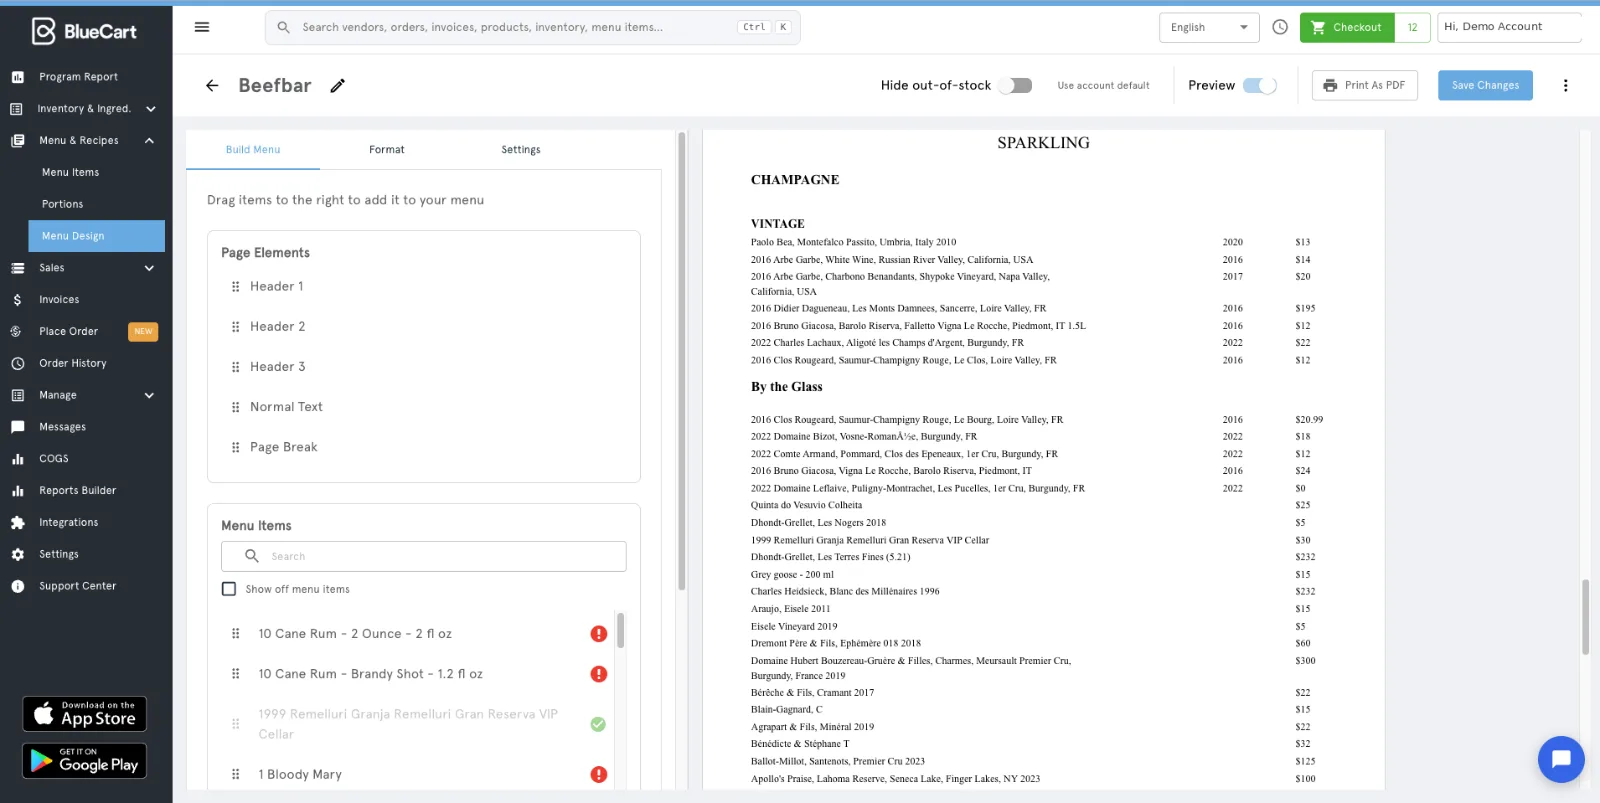This screenshot has width=1600, height=803.
Task: Click the Hi, Demo Account field
Action: pos(1509,27)
